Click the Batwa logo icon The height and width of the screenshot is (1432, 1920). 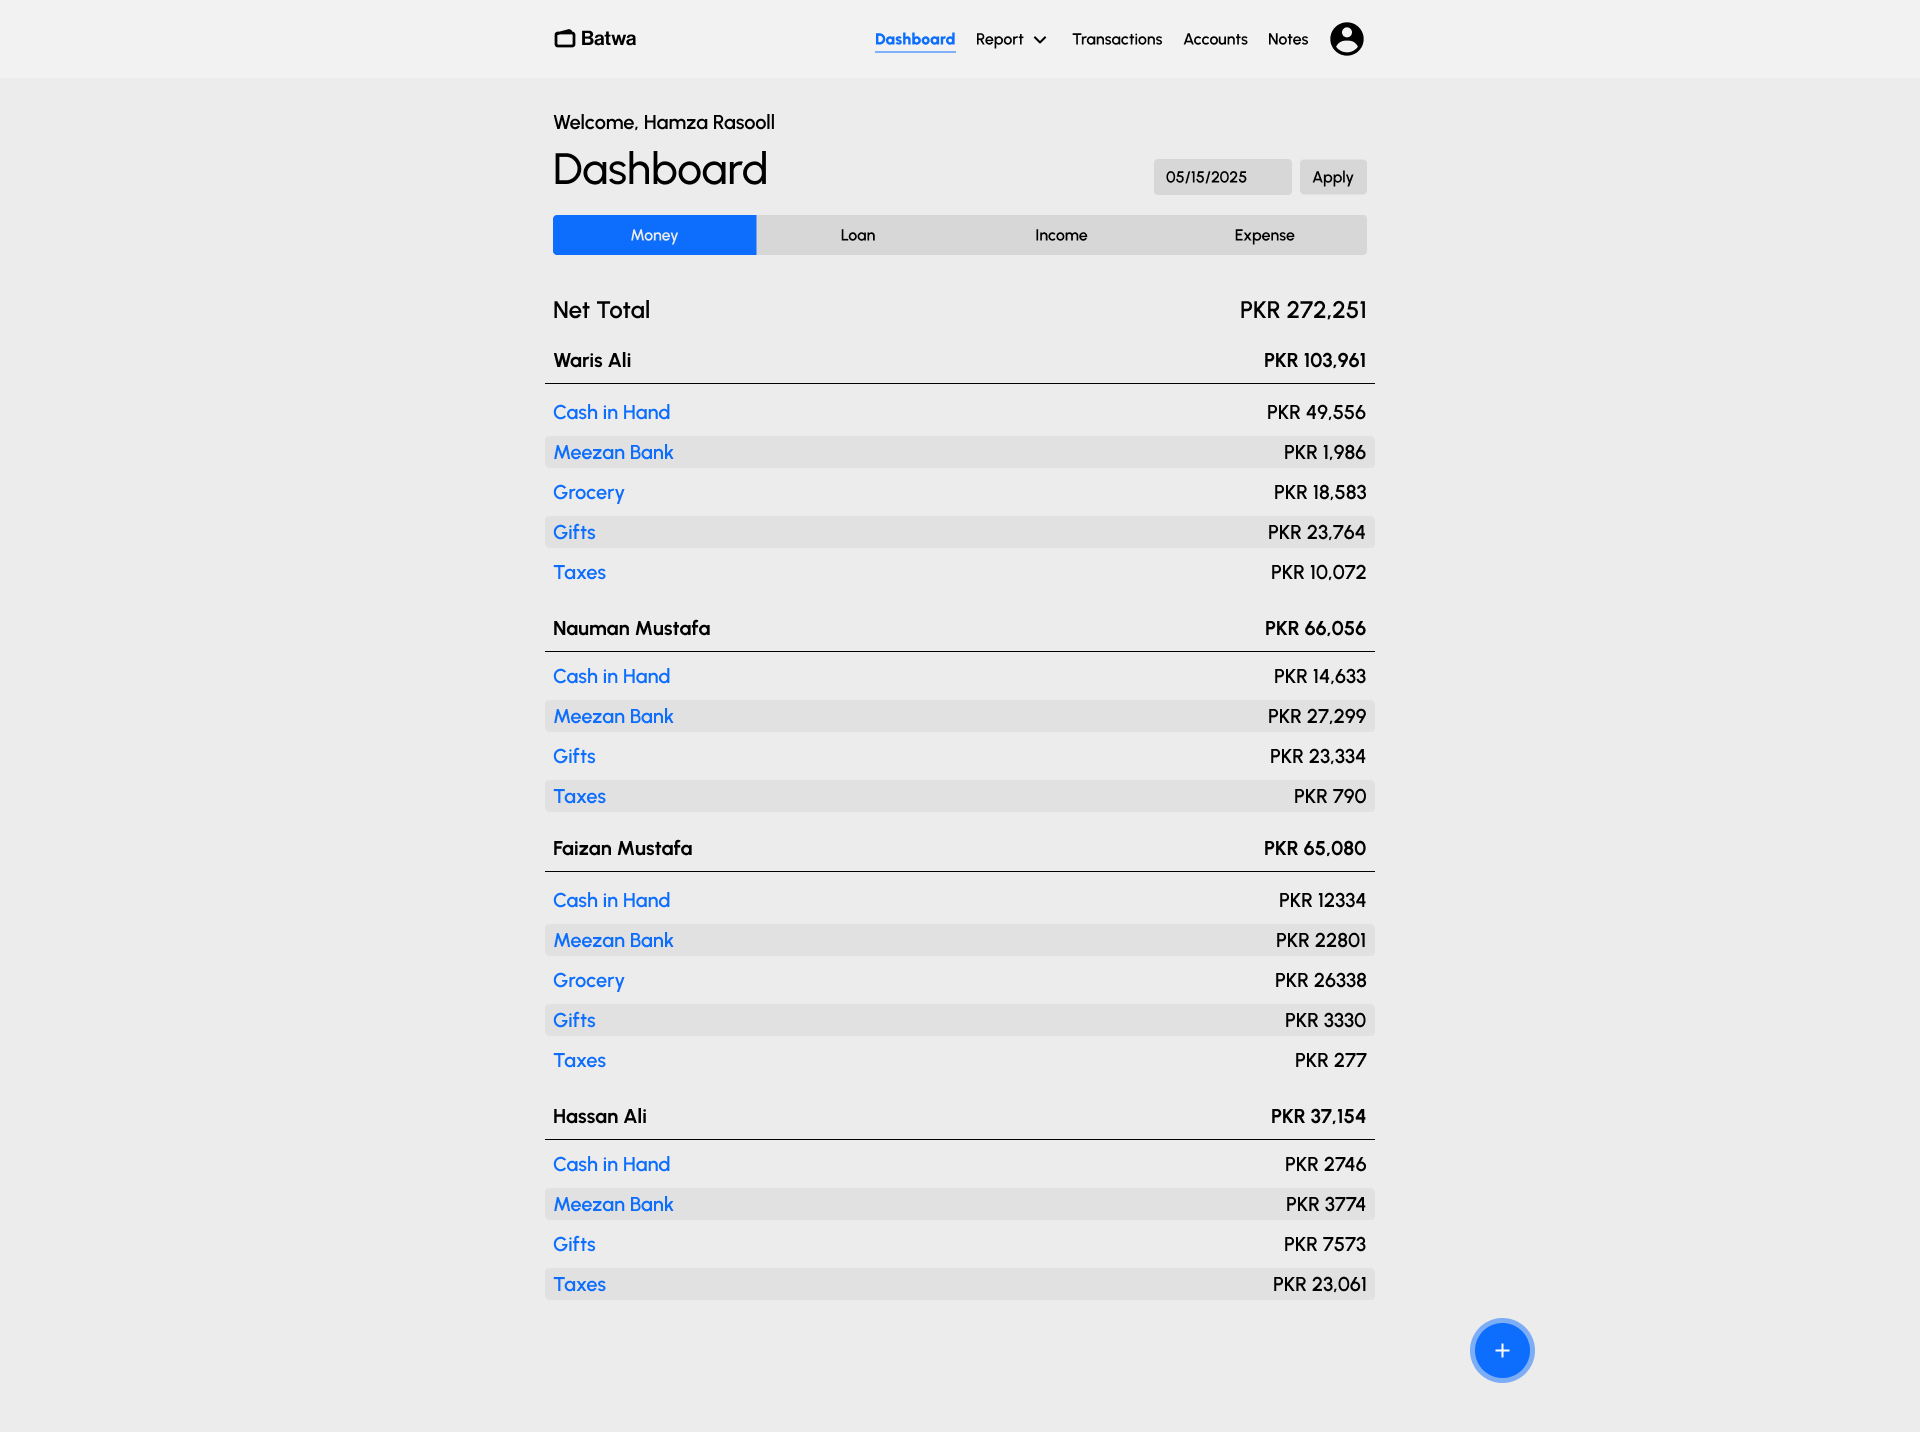[x=564, y=39]
